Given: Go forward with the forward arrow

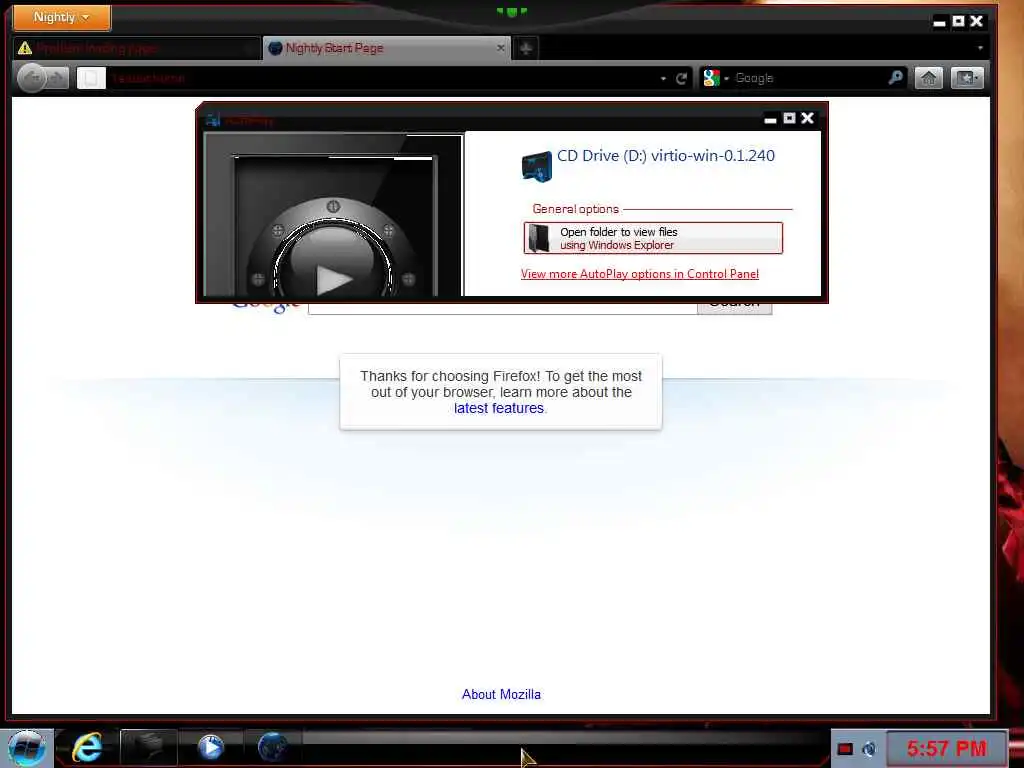Looking at the screenshot, I should pos(58,78).
